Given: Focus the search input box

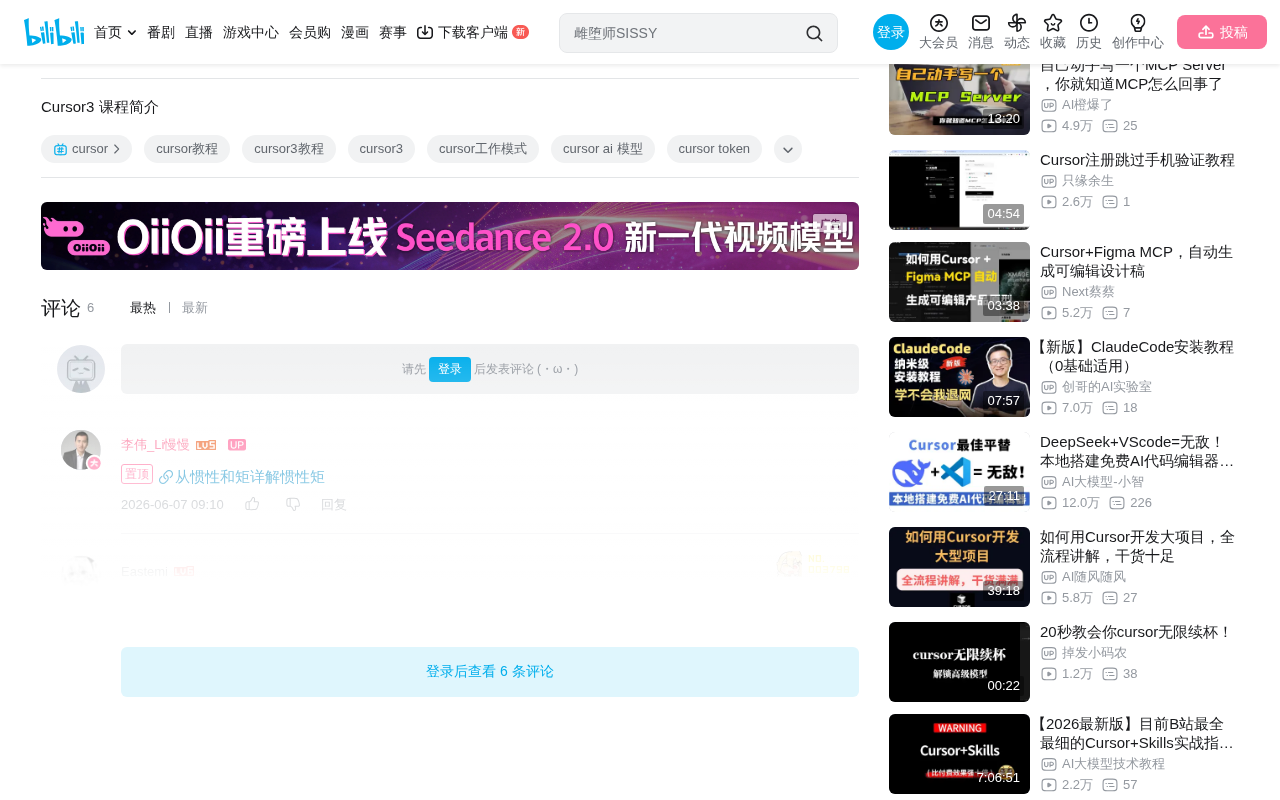Looking at the screenshot, I should [685, 33].
